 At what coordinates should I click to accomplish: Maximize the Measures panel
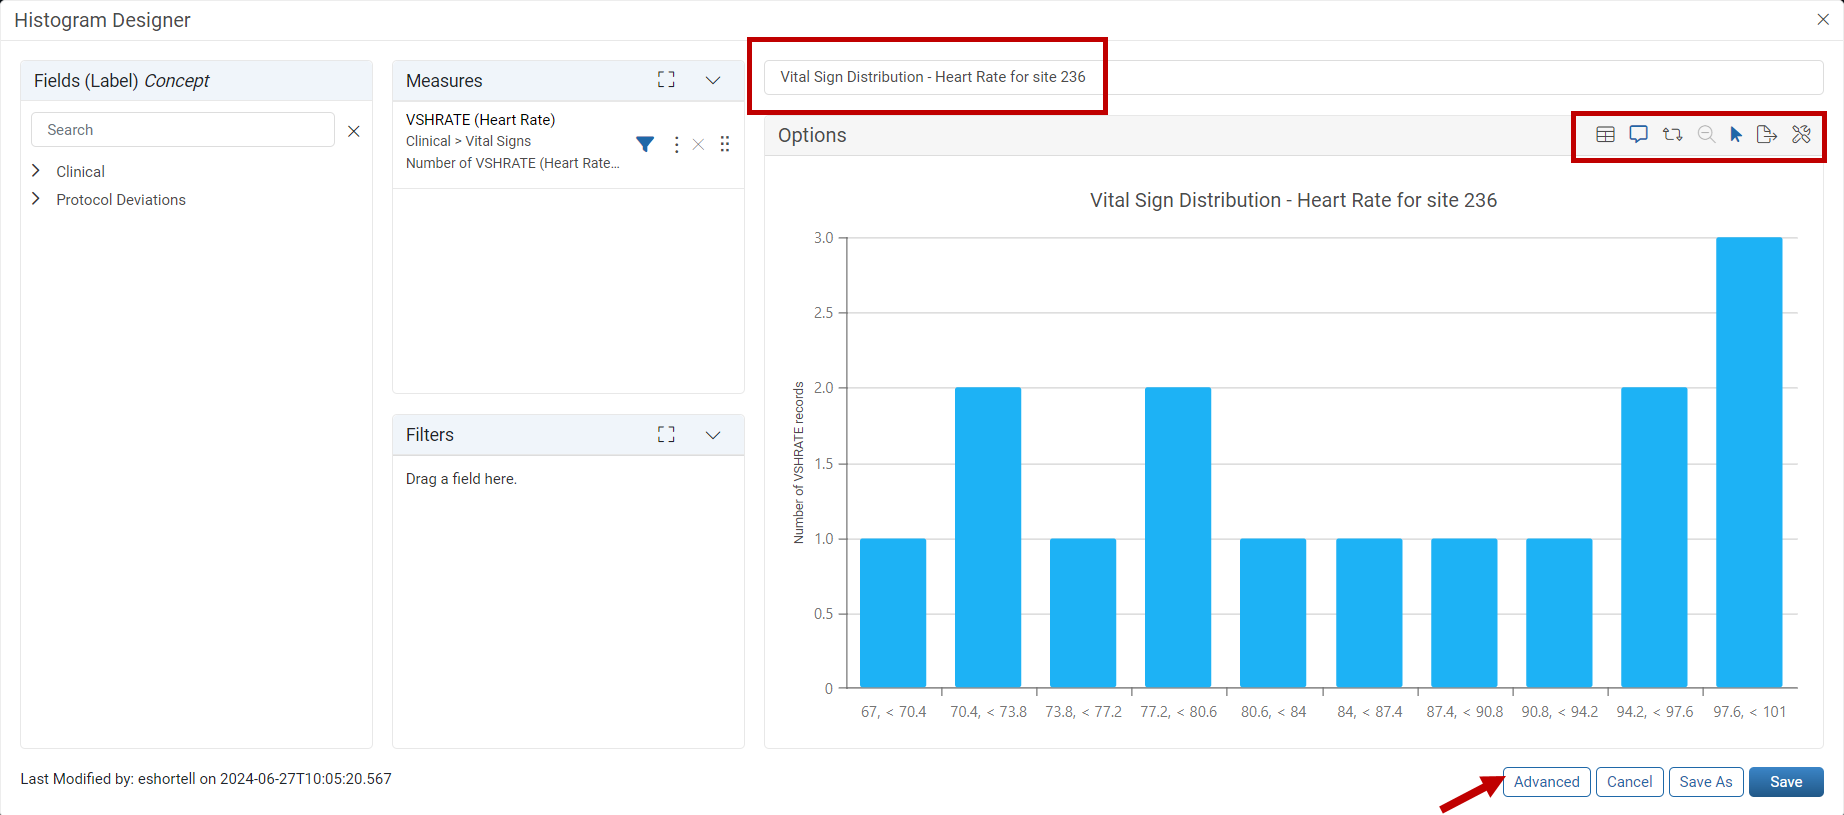pos(666,80)
